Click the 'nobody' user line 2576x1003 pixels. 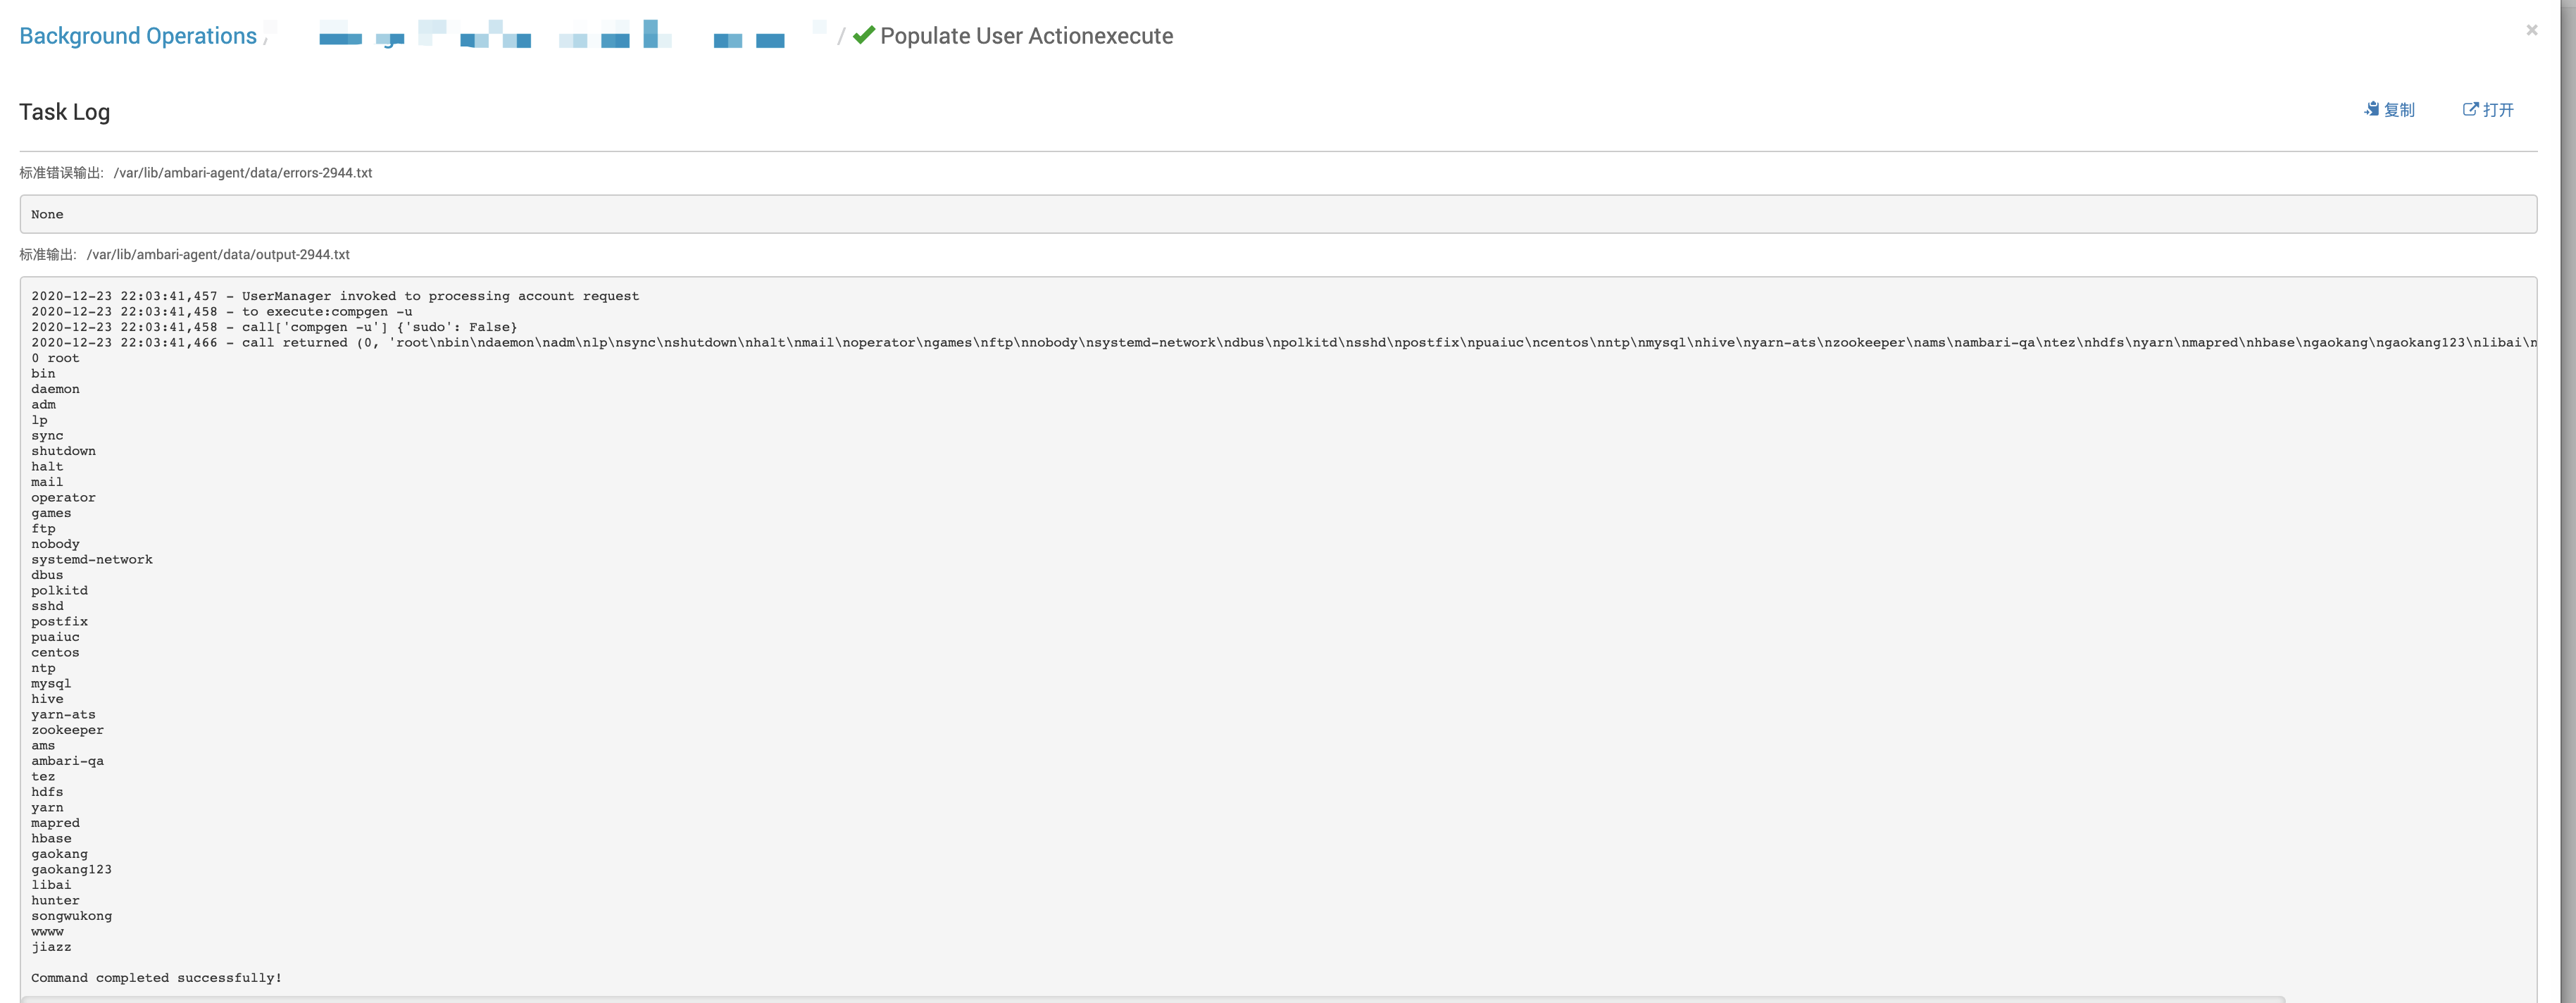tap(55, 544)
